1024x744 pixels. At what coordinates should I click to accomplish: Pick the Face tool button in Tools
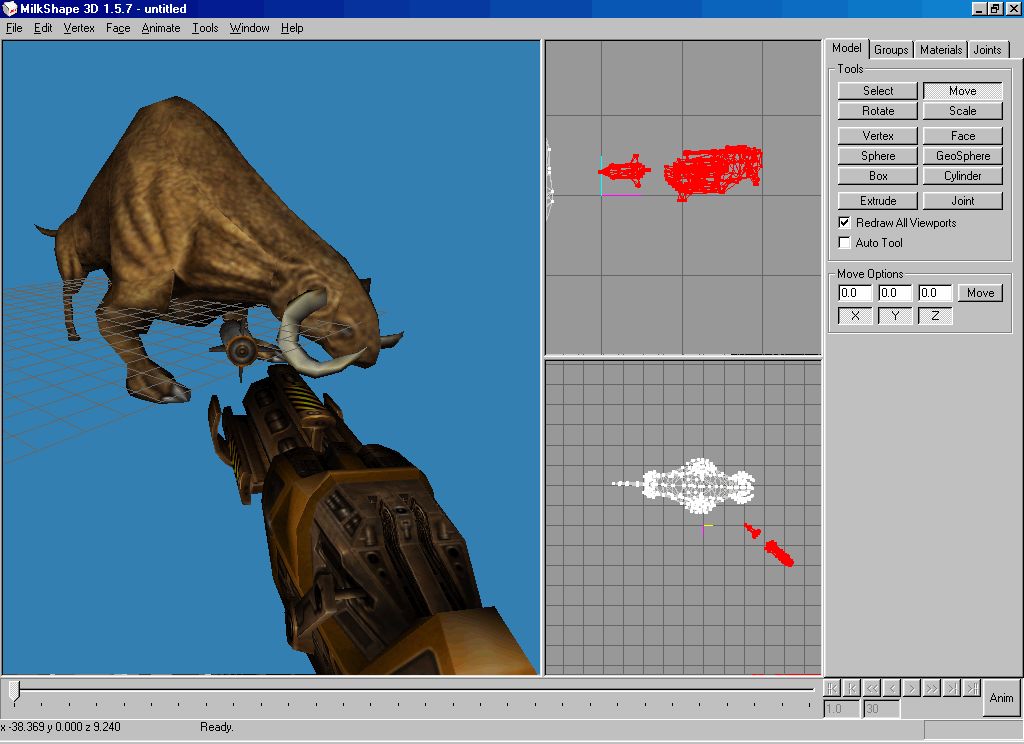tap(963, 136)
